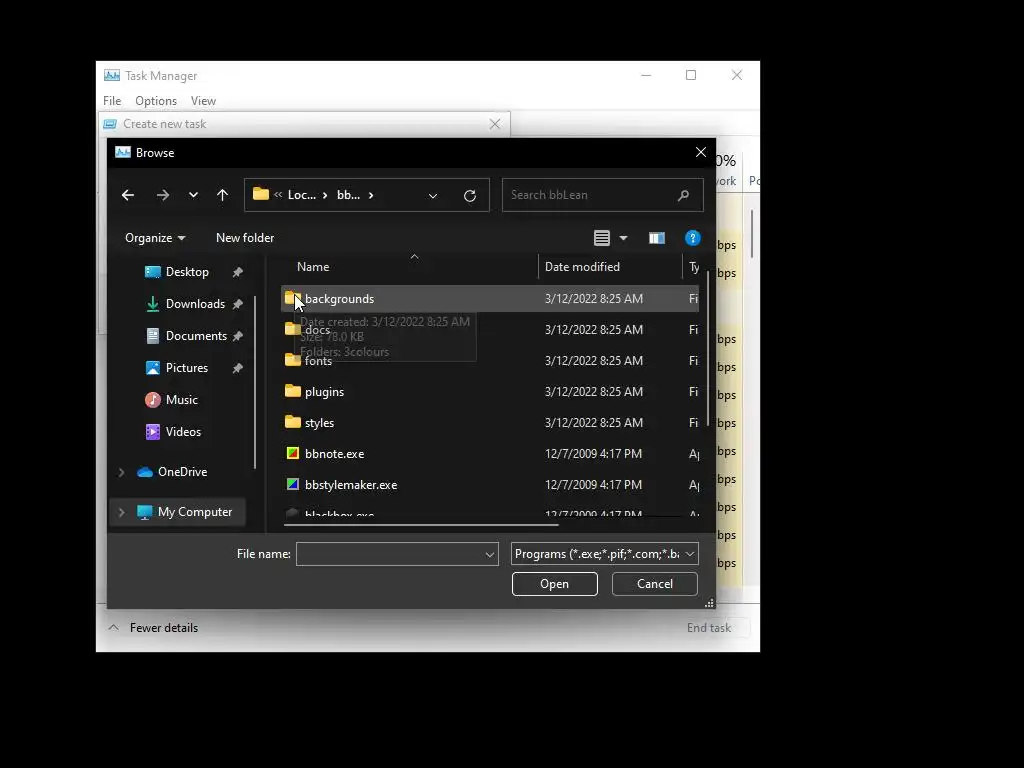Select Music in the navigation pane
The image size is (1024, 768).
pos(181,400)
